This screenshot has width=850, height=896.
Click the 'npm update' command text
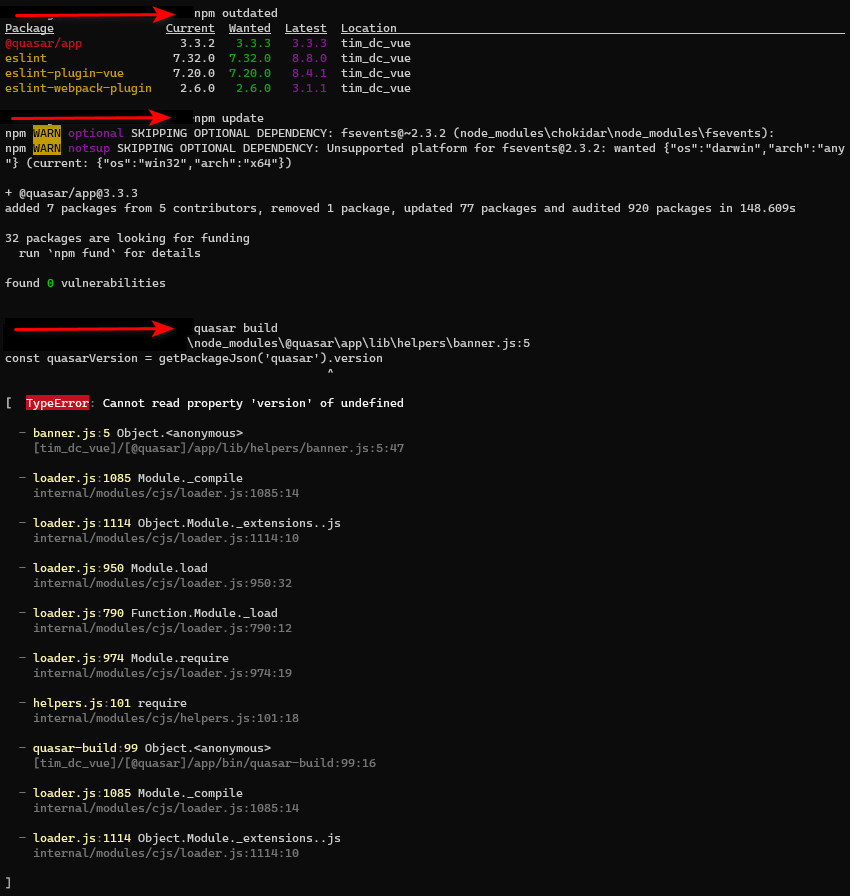[x=229, y=118]
